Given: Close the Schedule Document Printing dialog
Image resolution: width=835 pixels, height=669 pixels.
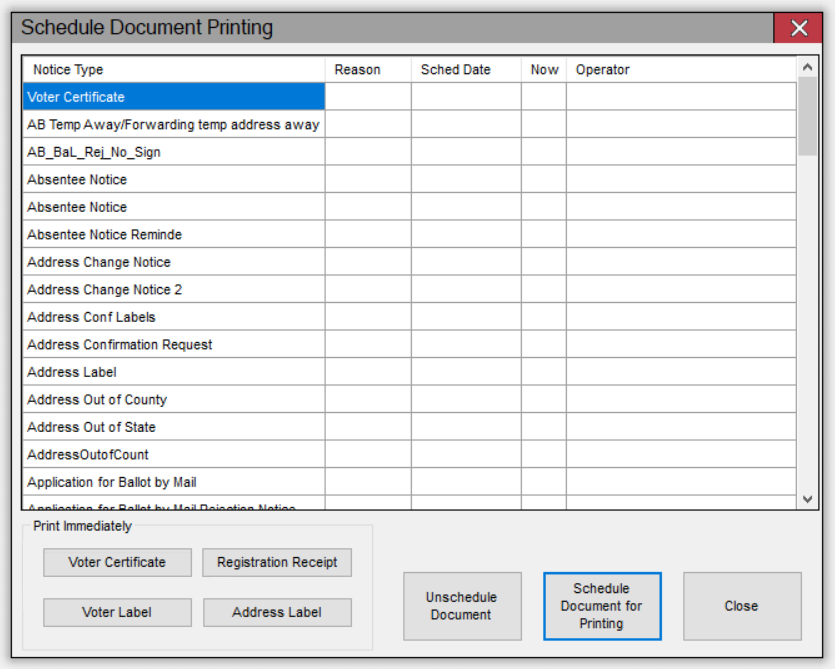Looking at the screenshot, I should coord(798,28).
